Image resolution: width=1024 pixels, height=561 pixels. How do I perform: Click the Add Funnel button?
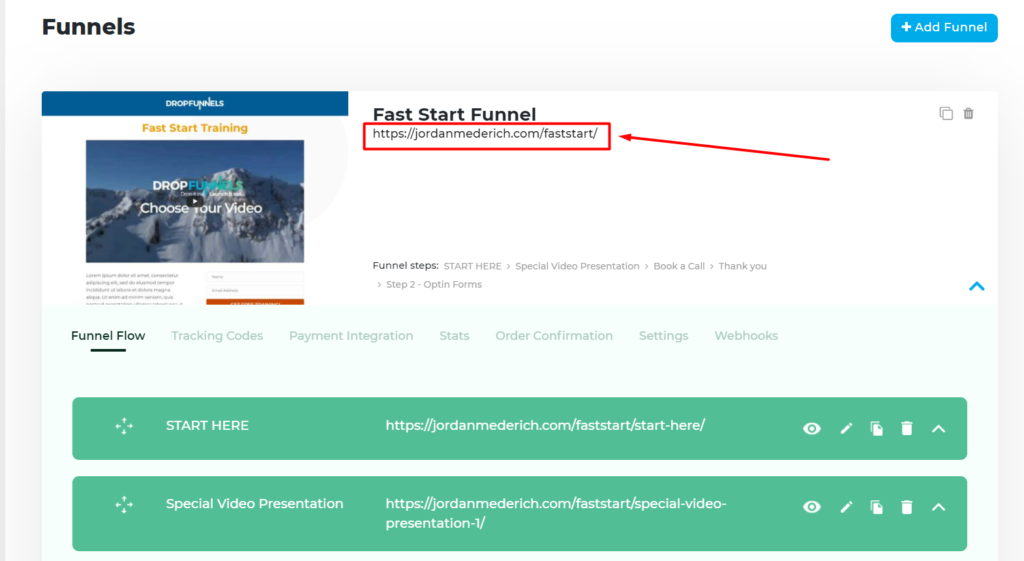click(x=944, y=27)
